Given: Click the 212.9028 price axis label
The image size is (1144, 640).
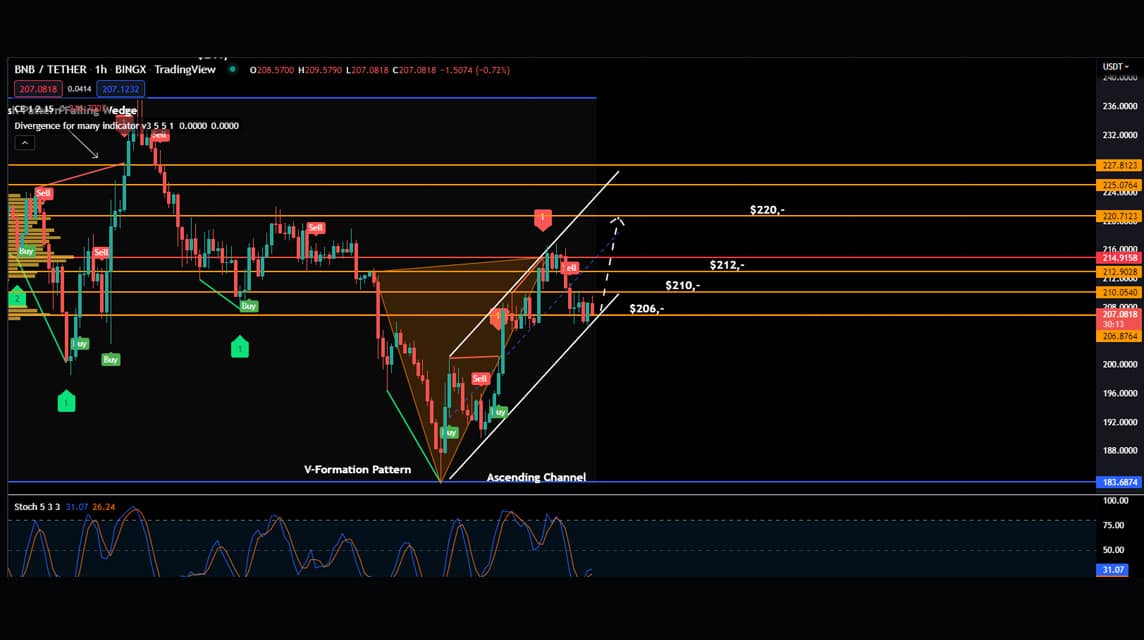Looking at the screenshot, I should 1119,272.
